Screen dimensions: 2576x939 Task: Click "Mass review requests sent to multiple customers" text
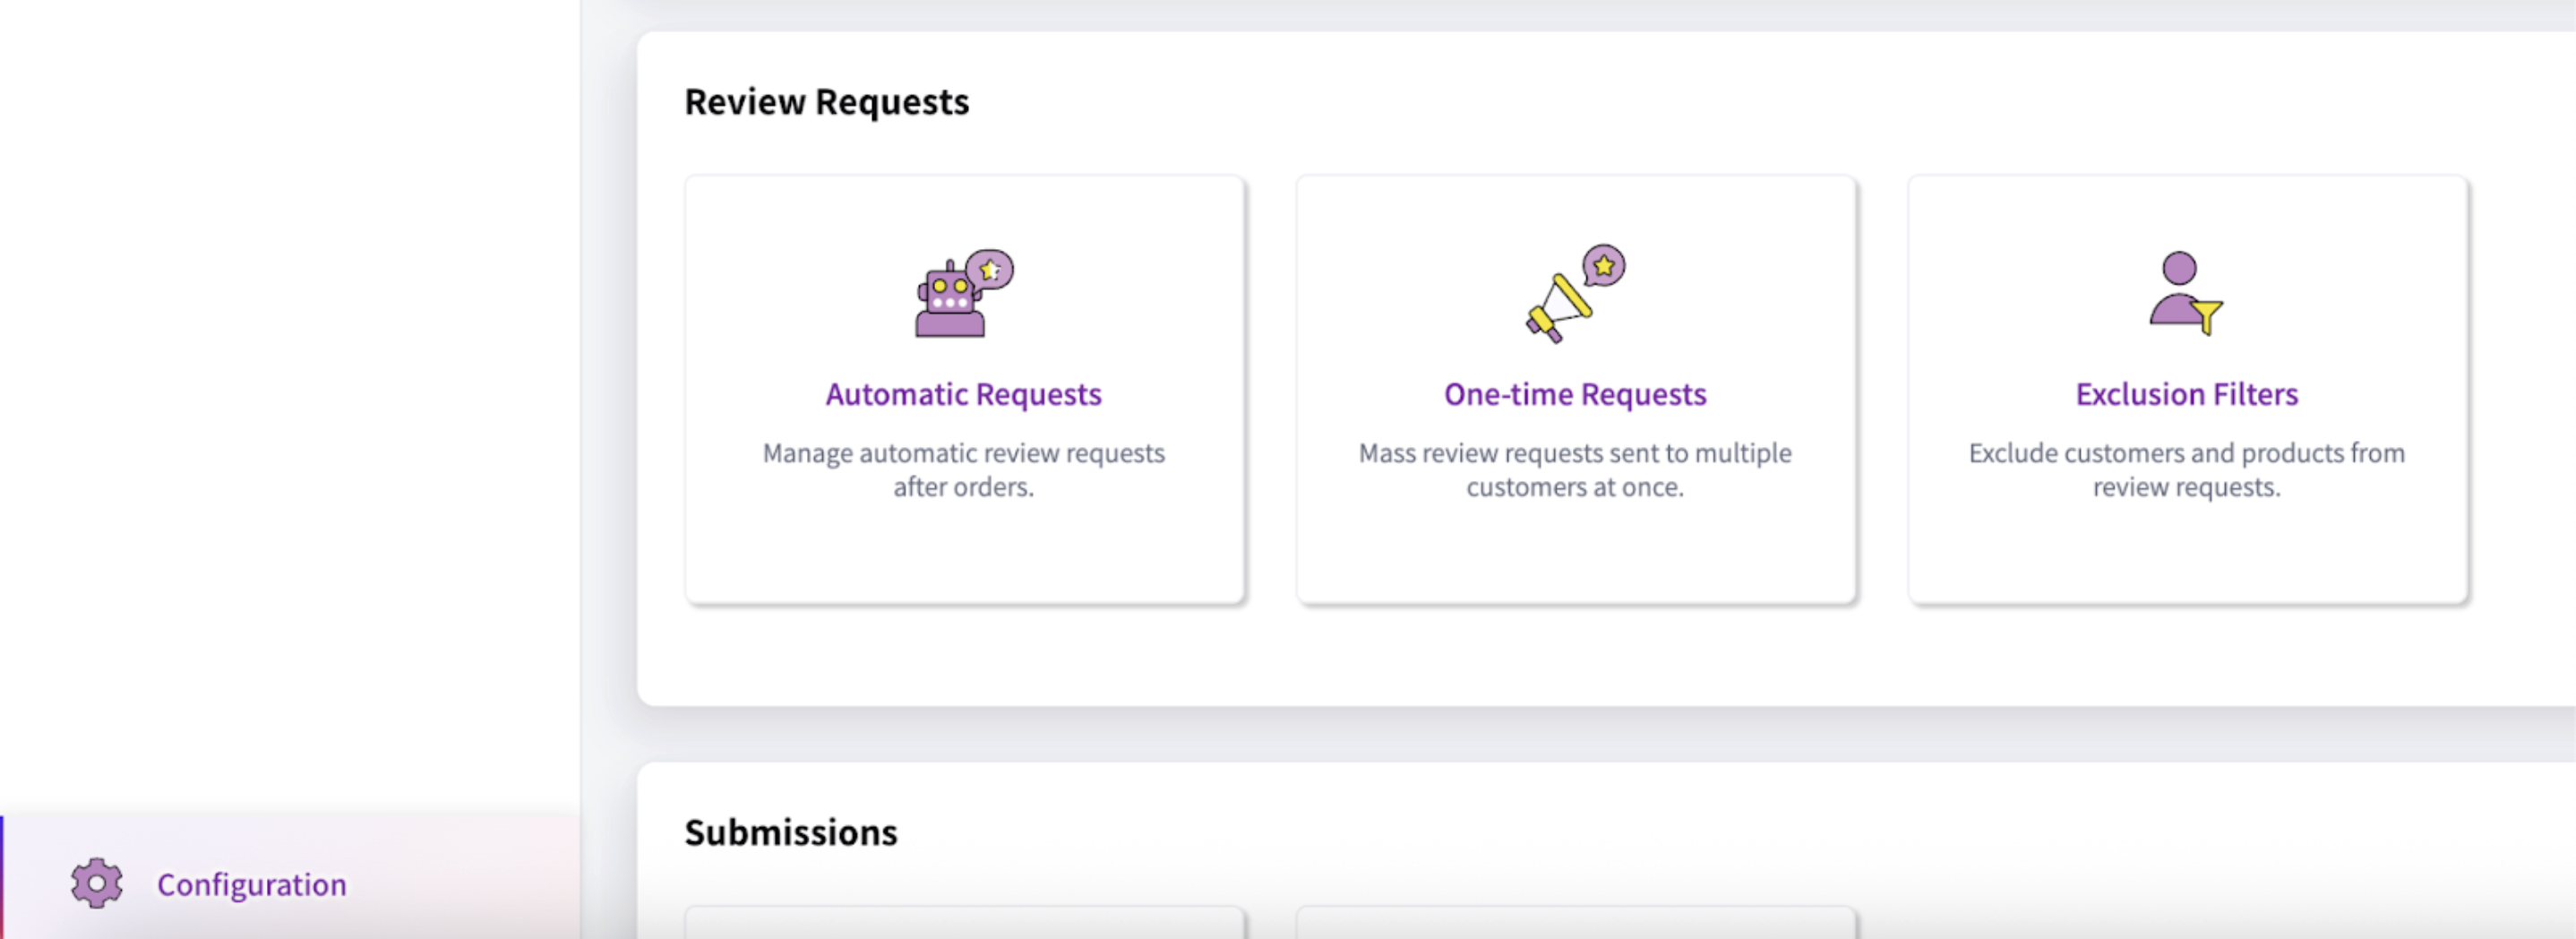1574,469
